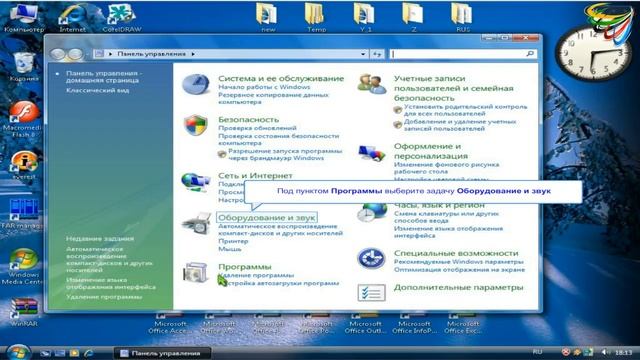The height and width of the screenshot is (360, 640).
Task: Open Учетные записи пользователей heading
Action: click(453, 88)
